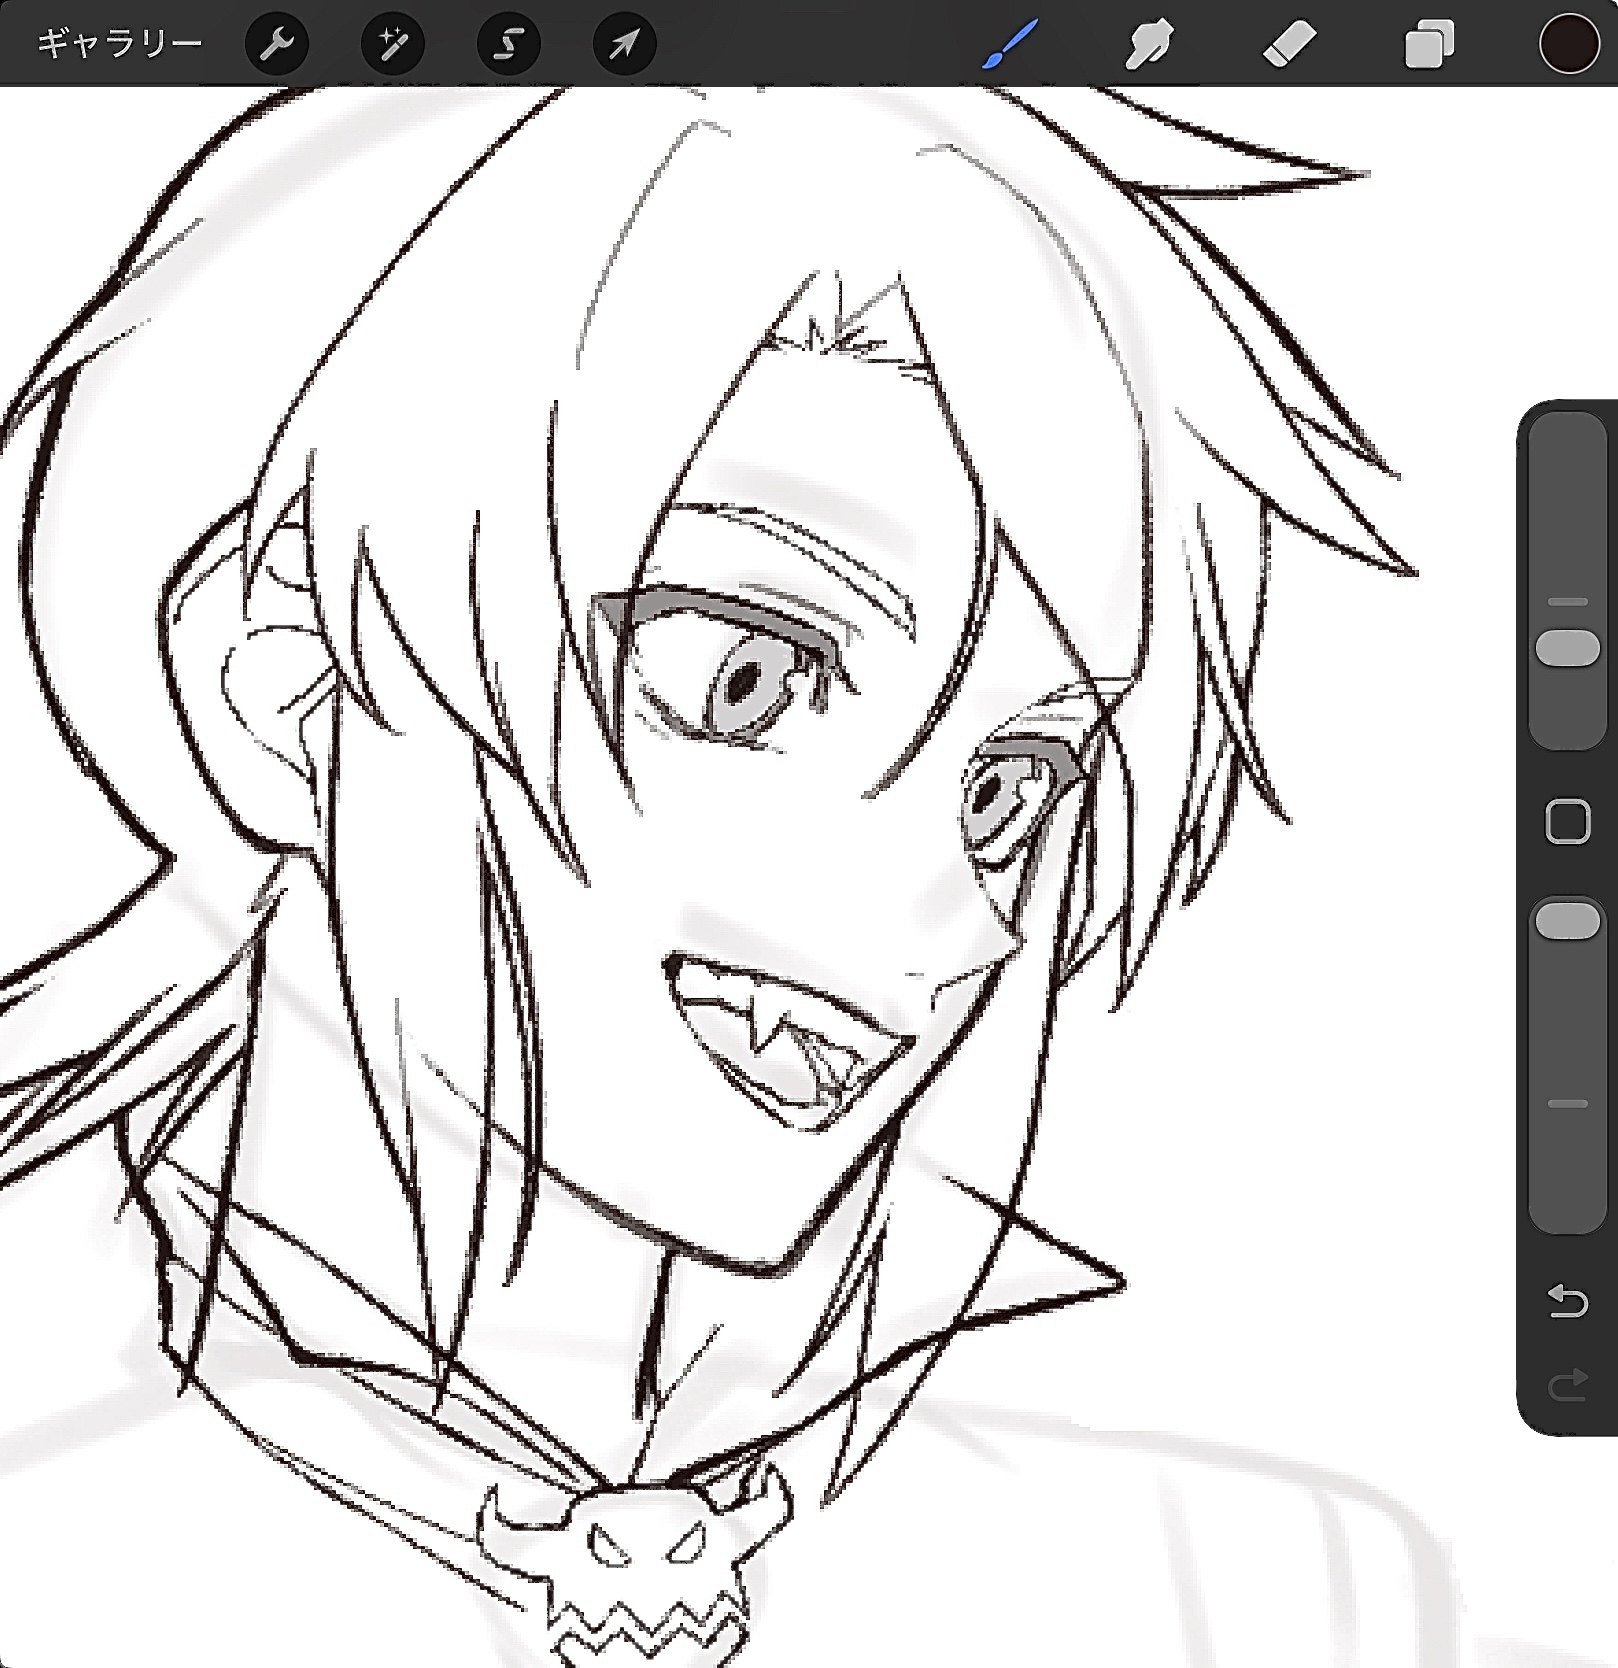
Task: Click the brush opacity slider handle
Action: [x=1567, y=921]
